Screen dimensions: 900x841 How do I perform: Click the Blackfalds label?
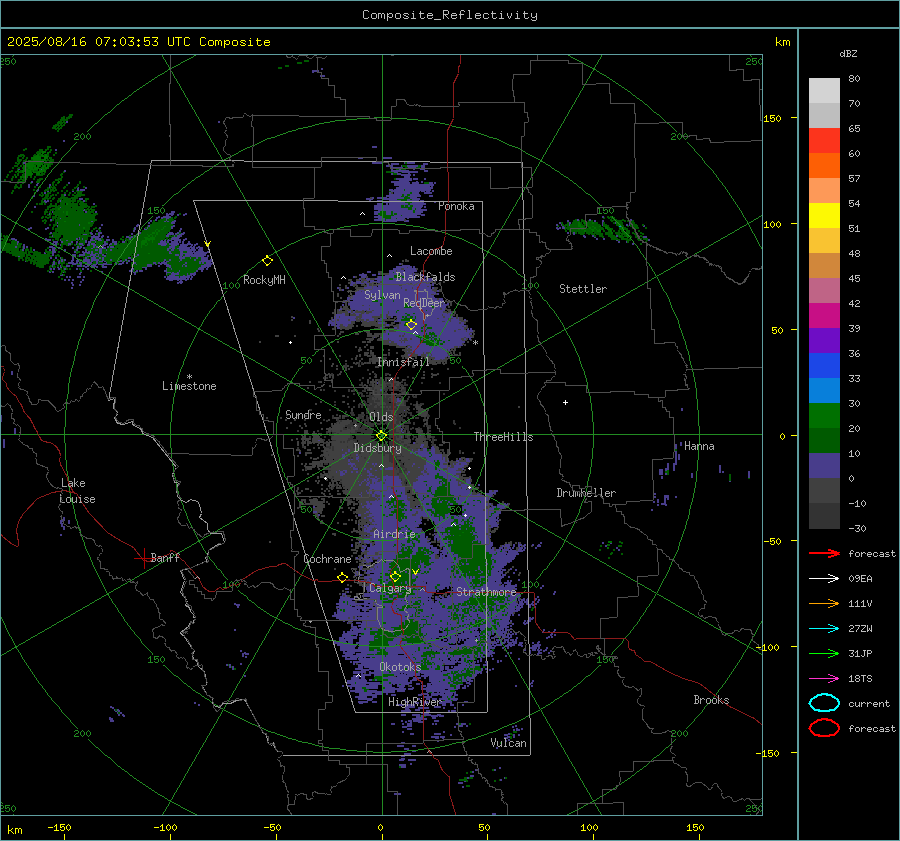425,277
